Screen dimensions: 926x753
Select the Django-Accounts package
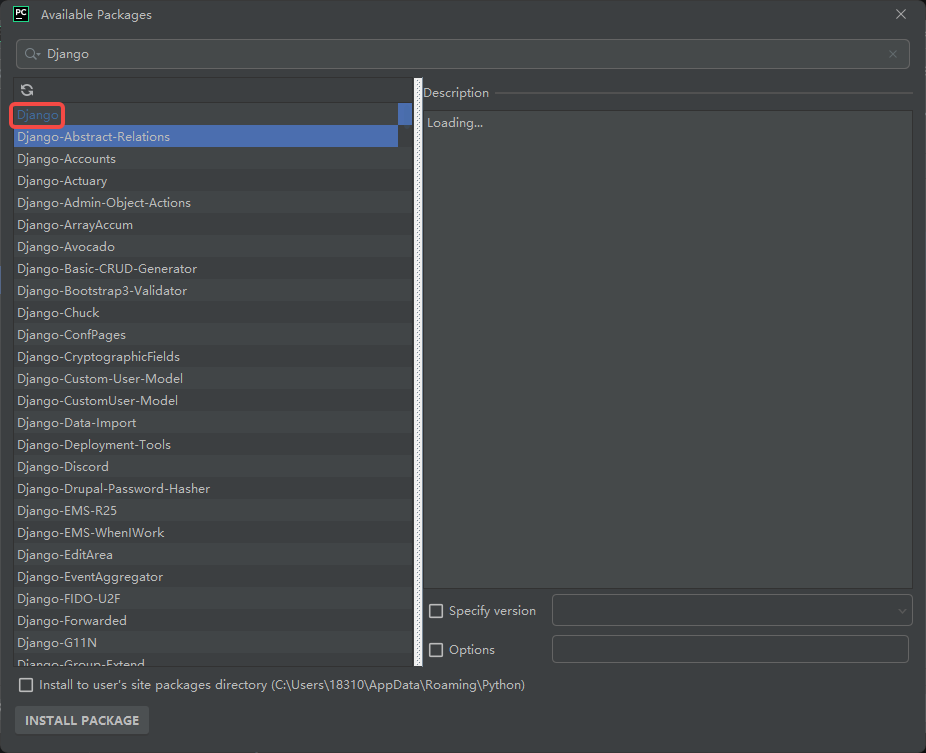(x=213, y=159)
